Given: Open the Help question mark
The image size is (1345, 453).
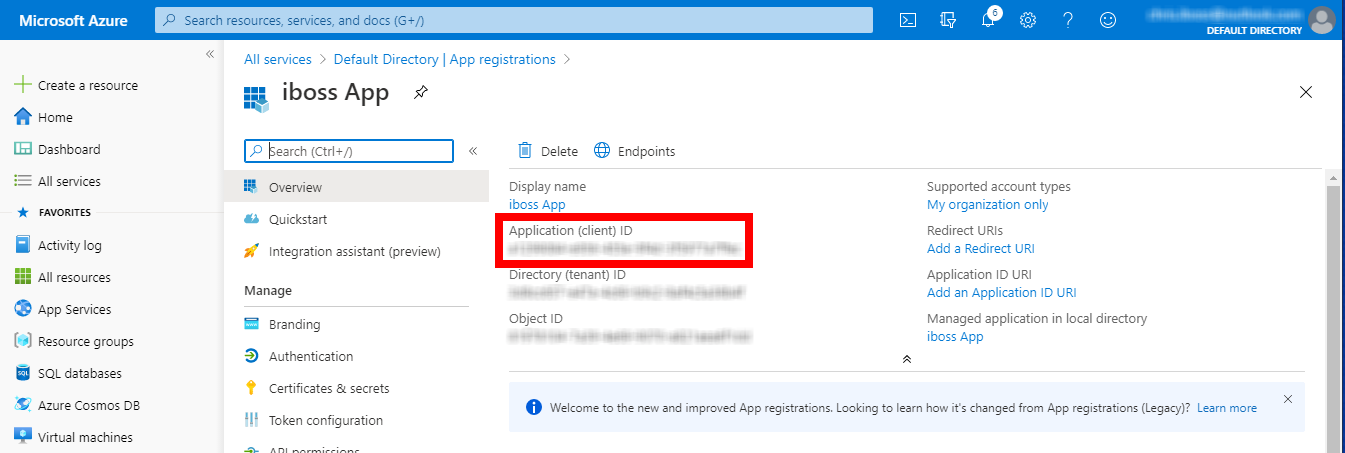Looking at the screenshot, I should [x=1068, y=20].
